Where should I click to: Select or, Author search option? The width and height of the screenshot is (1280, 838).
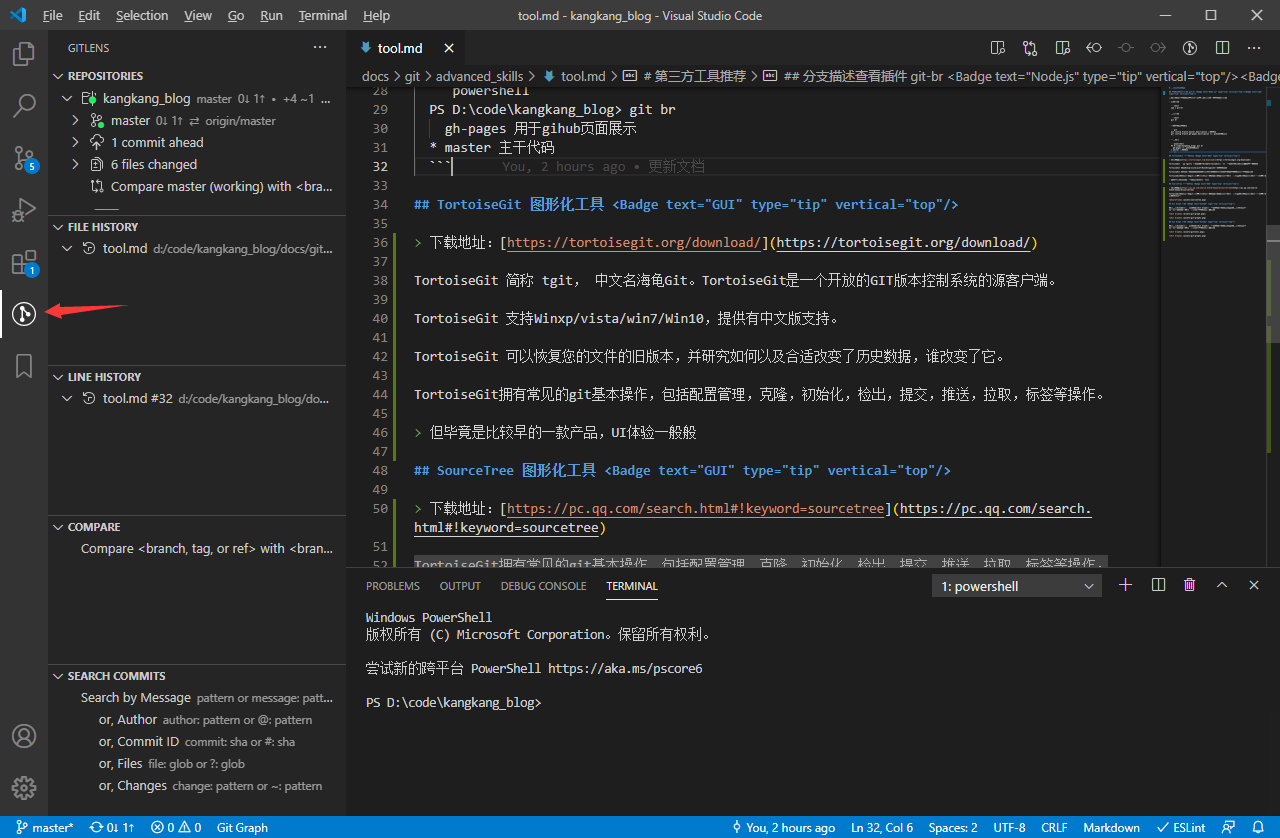tap(197, 720)
